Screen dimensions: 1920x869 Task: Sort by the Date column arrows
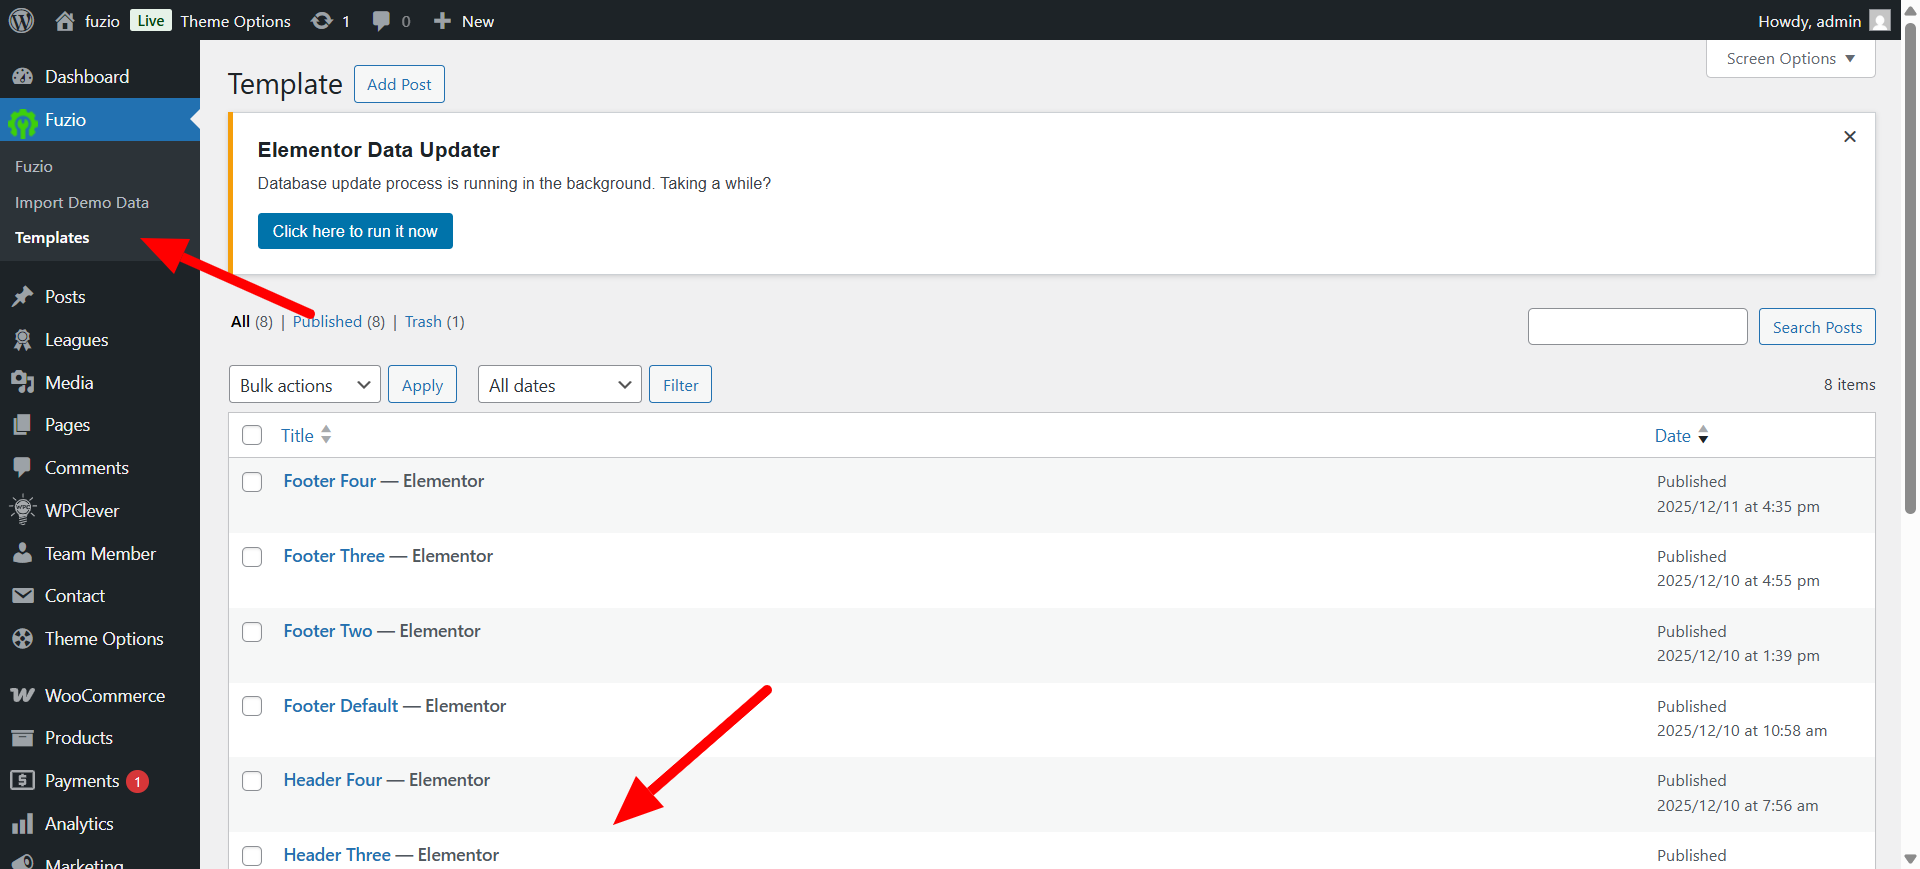(1703, 436)
